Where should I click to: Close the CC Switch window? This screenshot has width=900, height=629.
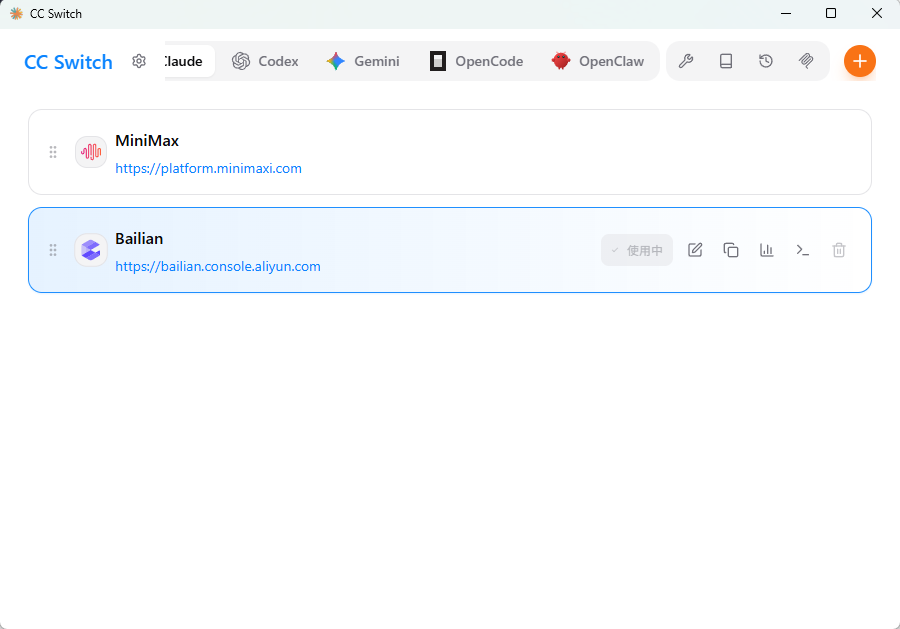(x=876, y=13)
